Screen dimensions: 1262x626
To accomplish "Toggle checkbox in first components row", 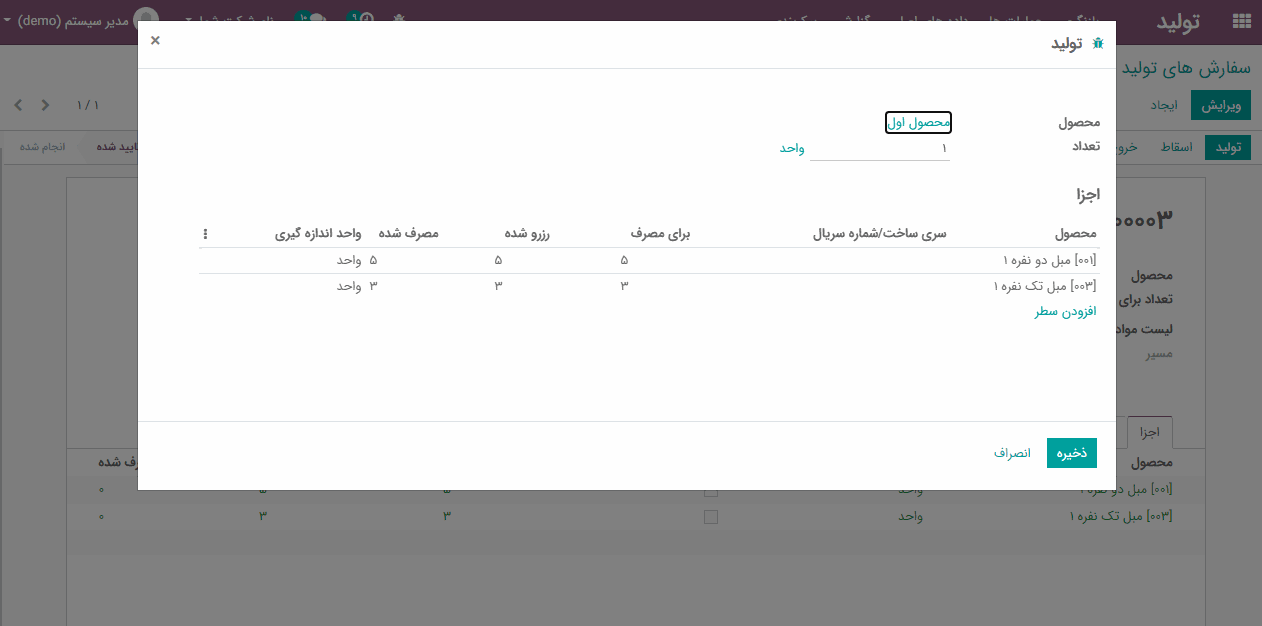I will coord(711,491).
